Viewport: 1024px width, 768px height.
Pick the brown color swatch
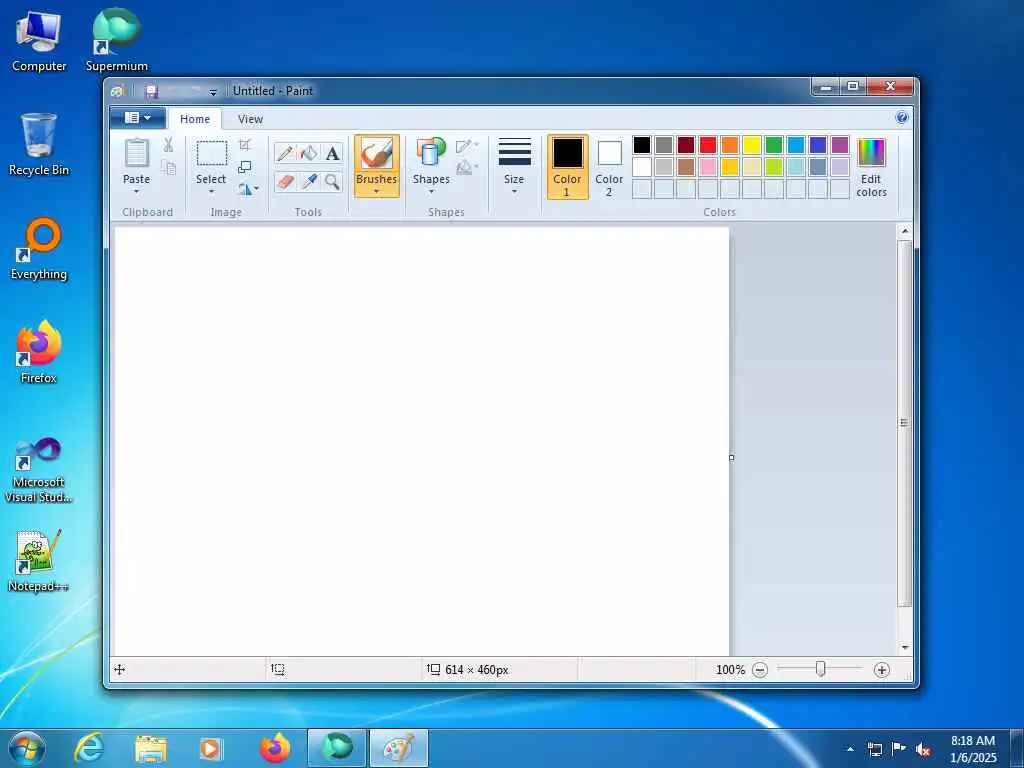pos(686,167)
